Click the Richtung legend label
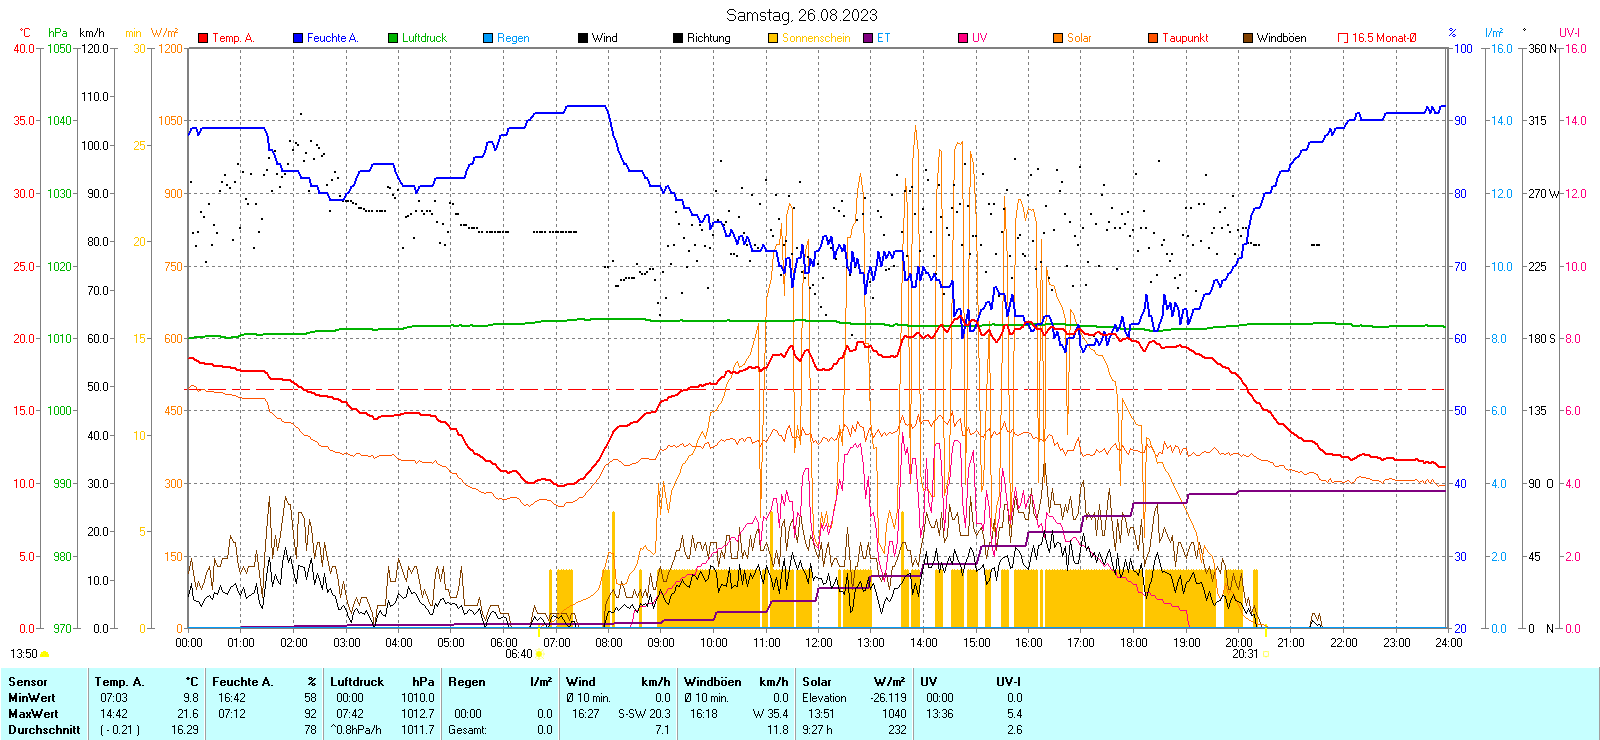Screen dimensions: 1600x740 point(708,38)
